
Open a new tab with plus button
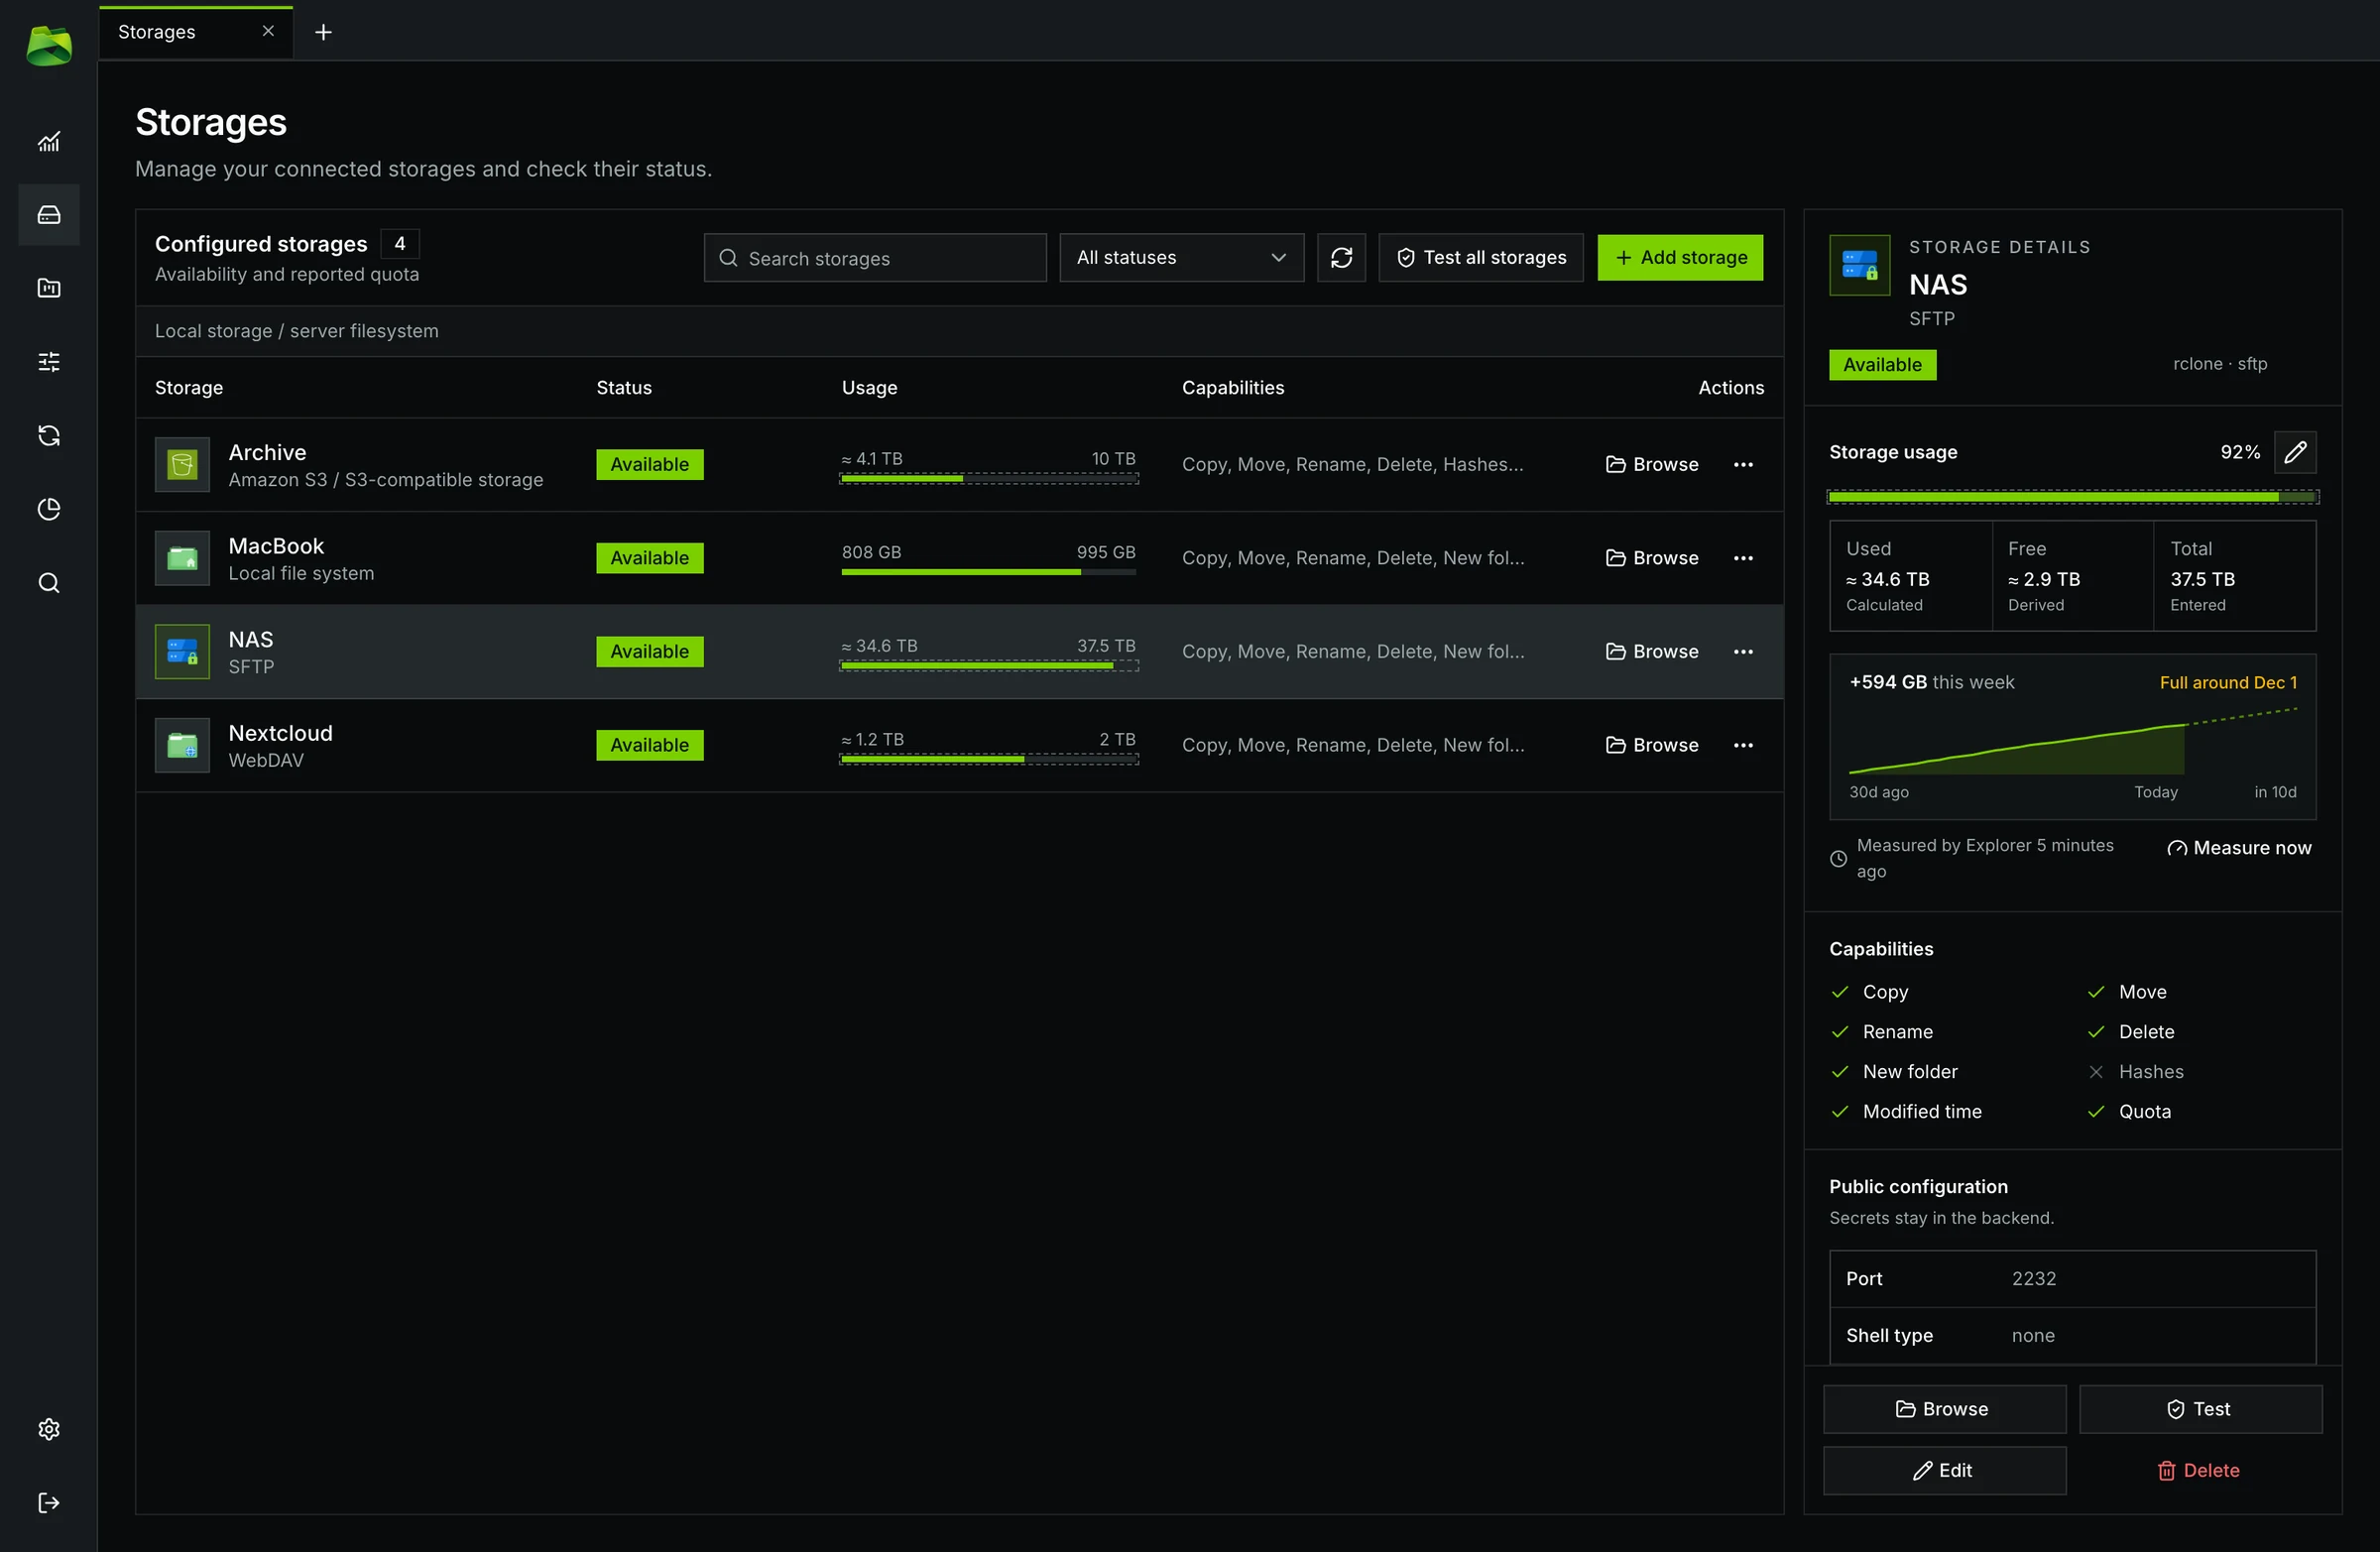tap(323, 32)
